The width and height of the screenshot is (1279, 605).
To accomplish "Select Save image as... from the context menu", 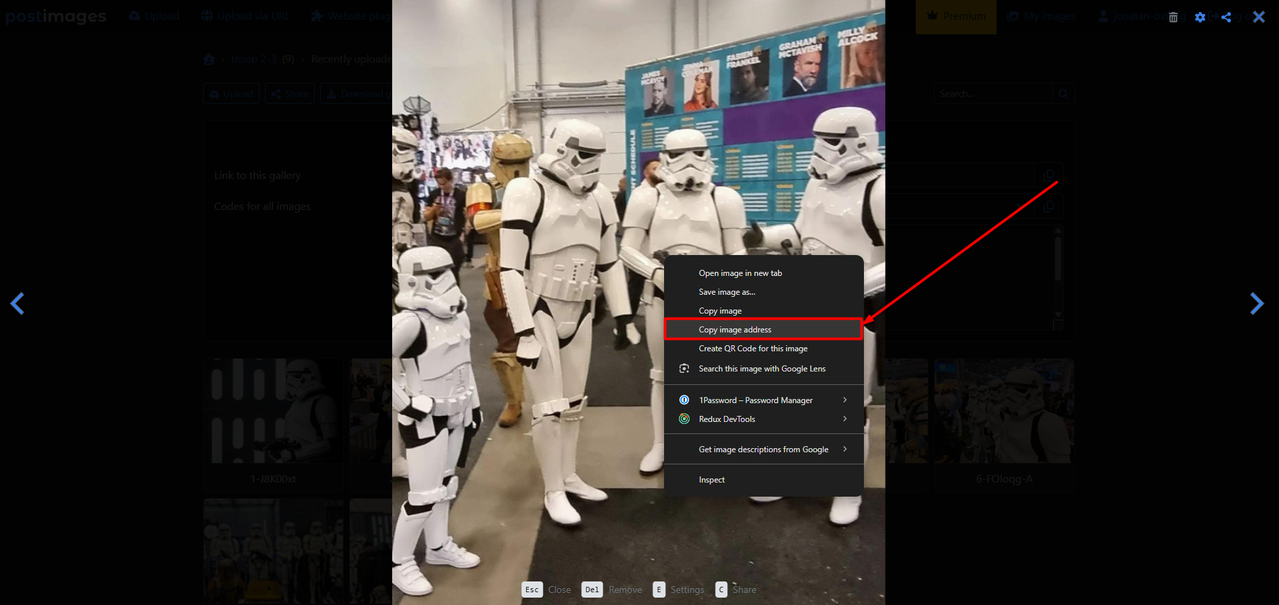I will pos(763,292).
